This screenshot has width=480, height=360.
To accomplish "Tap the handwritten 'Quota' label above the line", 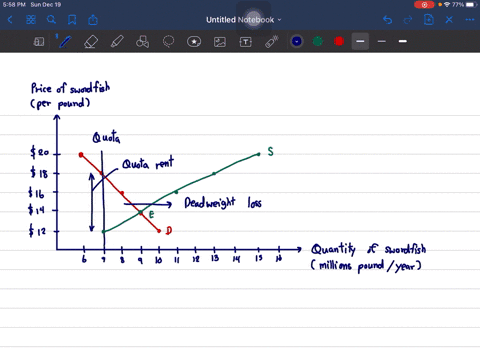I will click(x=106, y=137).
